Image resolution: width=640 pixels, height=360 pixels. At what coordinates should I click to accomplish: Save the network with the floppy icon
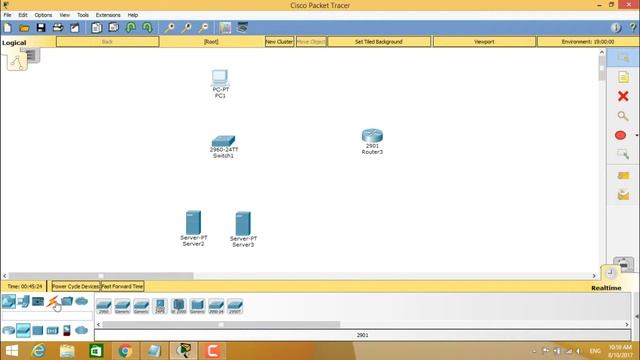[41, 28]
